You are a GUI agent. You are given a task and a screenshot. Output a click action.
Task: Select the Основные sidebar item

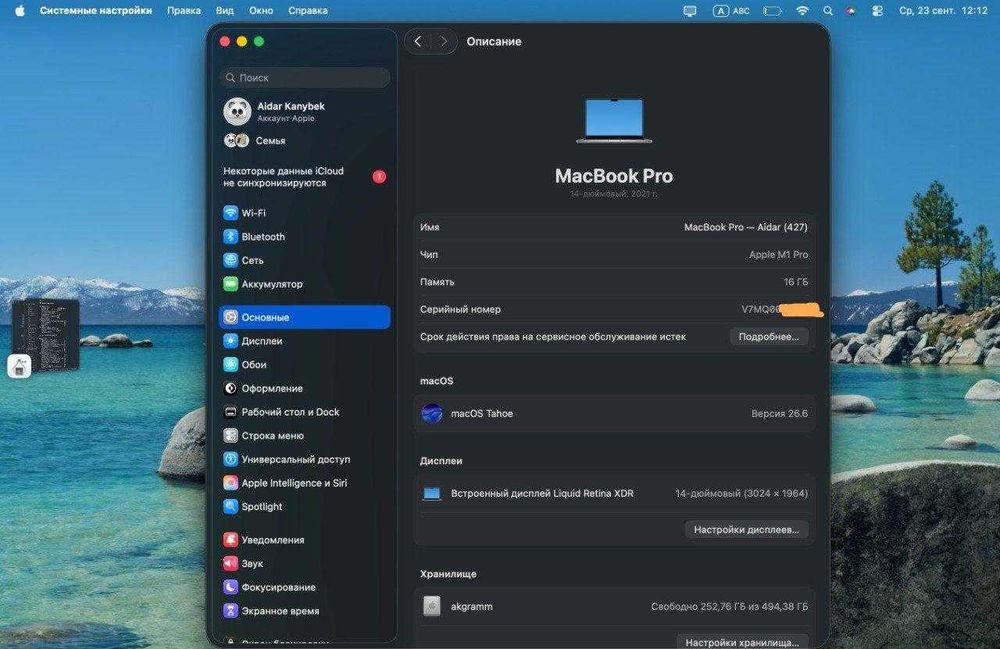(305, 317)
